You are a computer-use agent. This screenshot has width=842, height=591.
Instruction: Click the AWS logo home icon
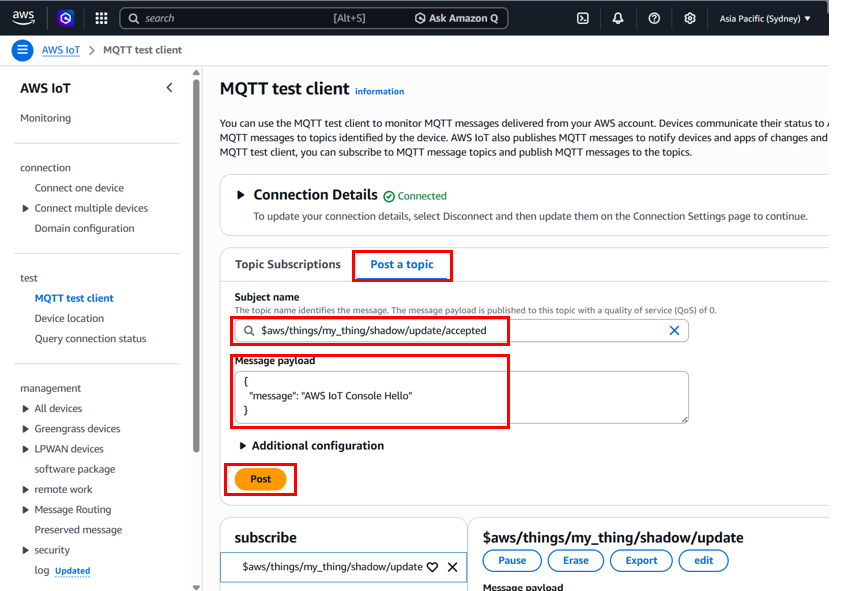24,18
